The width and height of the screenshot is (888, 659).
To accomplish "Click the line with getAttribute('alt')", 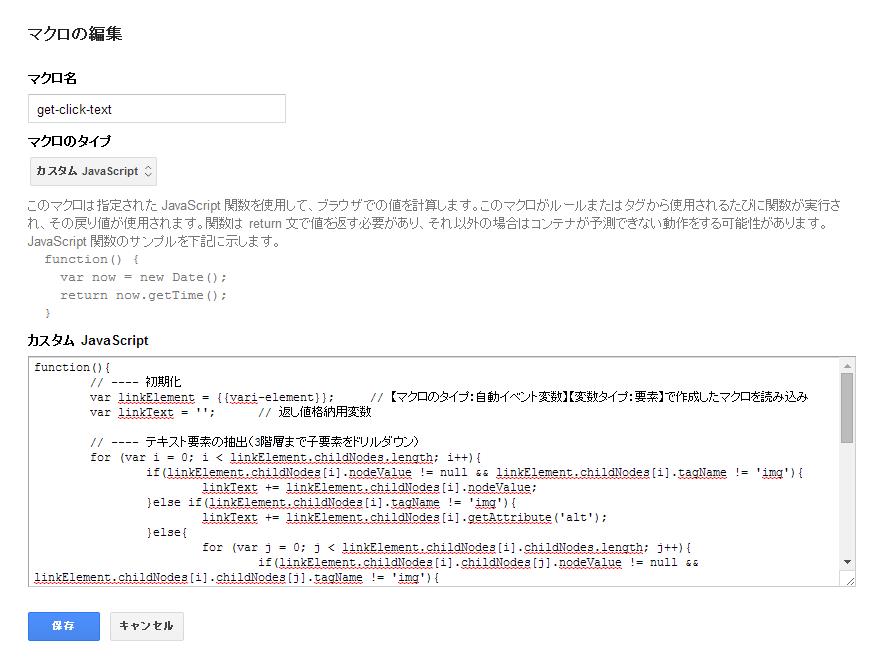I will pyautogui.click(x=404, y=517).
